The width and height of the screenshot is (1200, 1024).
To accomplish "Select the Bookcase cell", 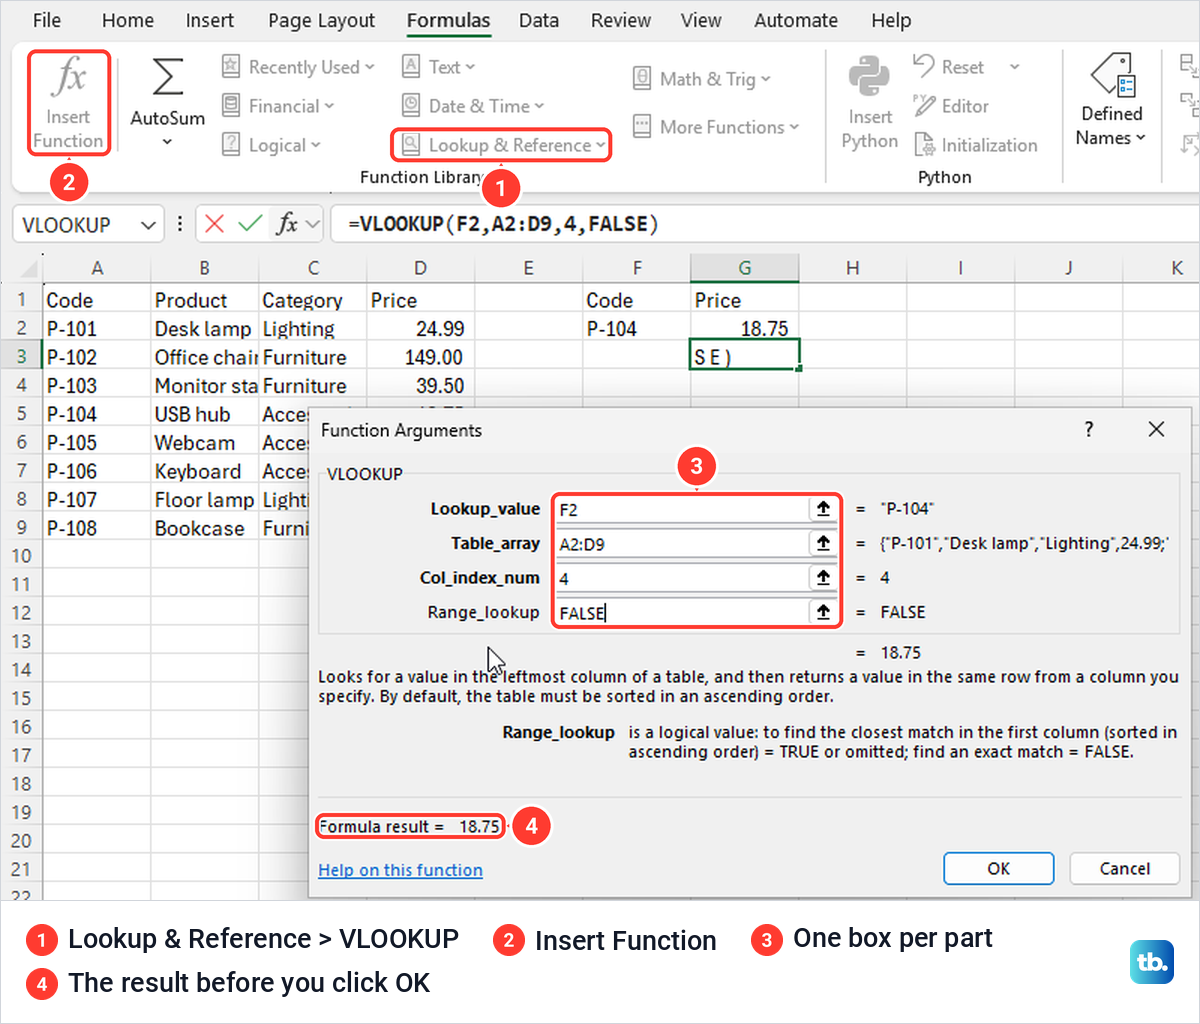I will (x=204, y=528).
